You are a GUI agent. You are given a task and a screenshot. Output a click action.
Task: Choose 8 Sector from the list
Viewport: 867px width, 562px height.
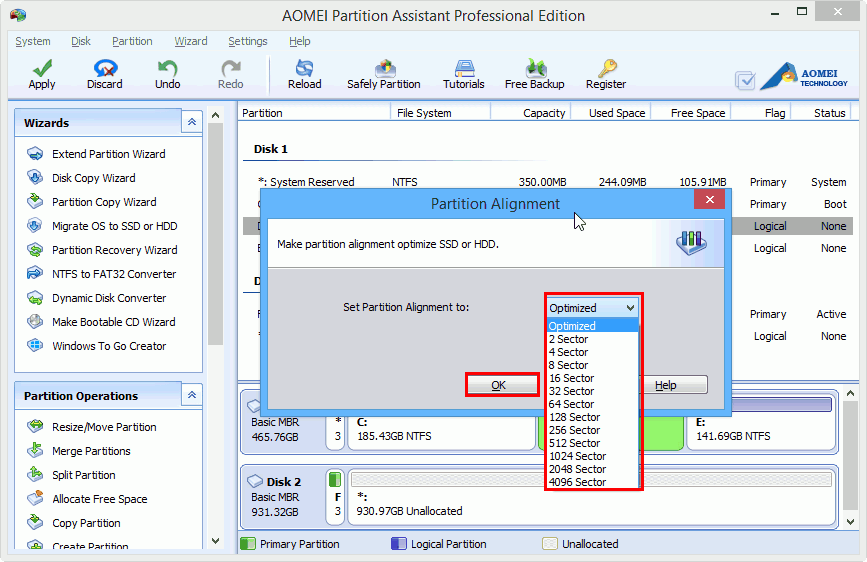point(592,365)
